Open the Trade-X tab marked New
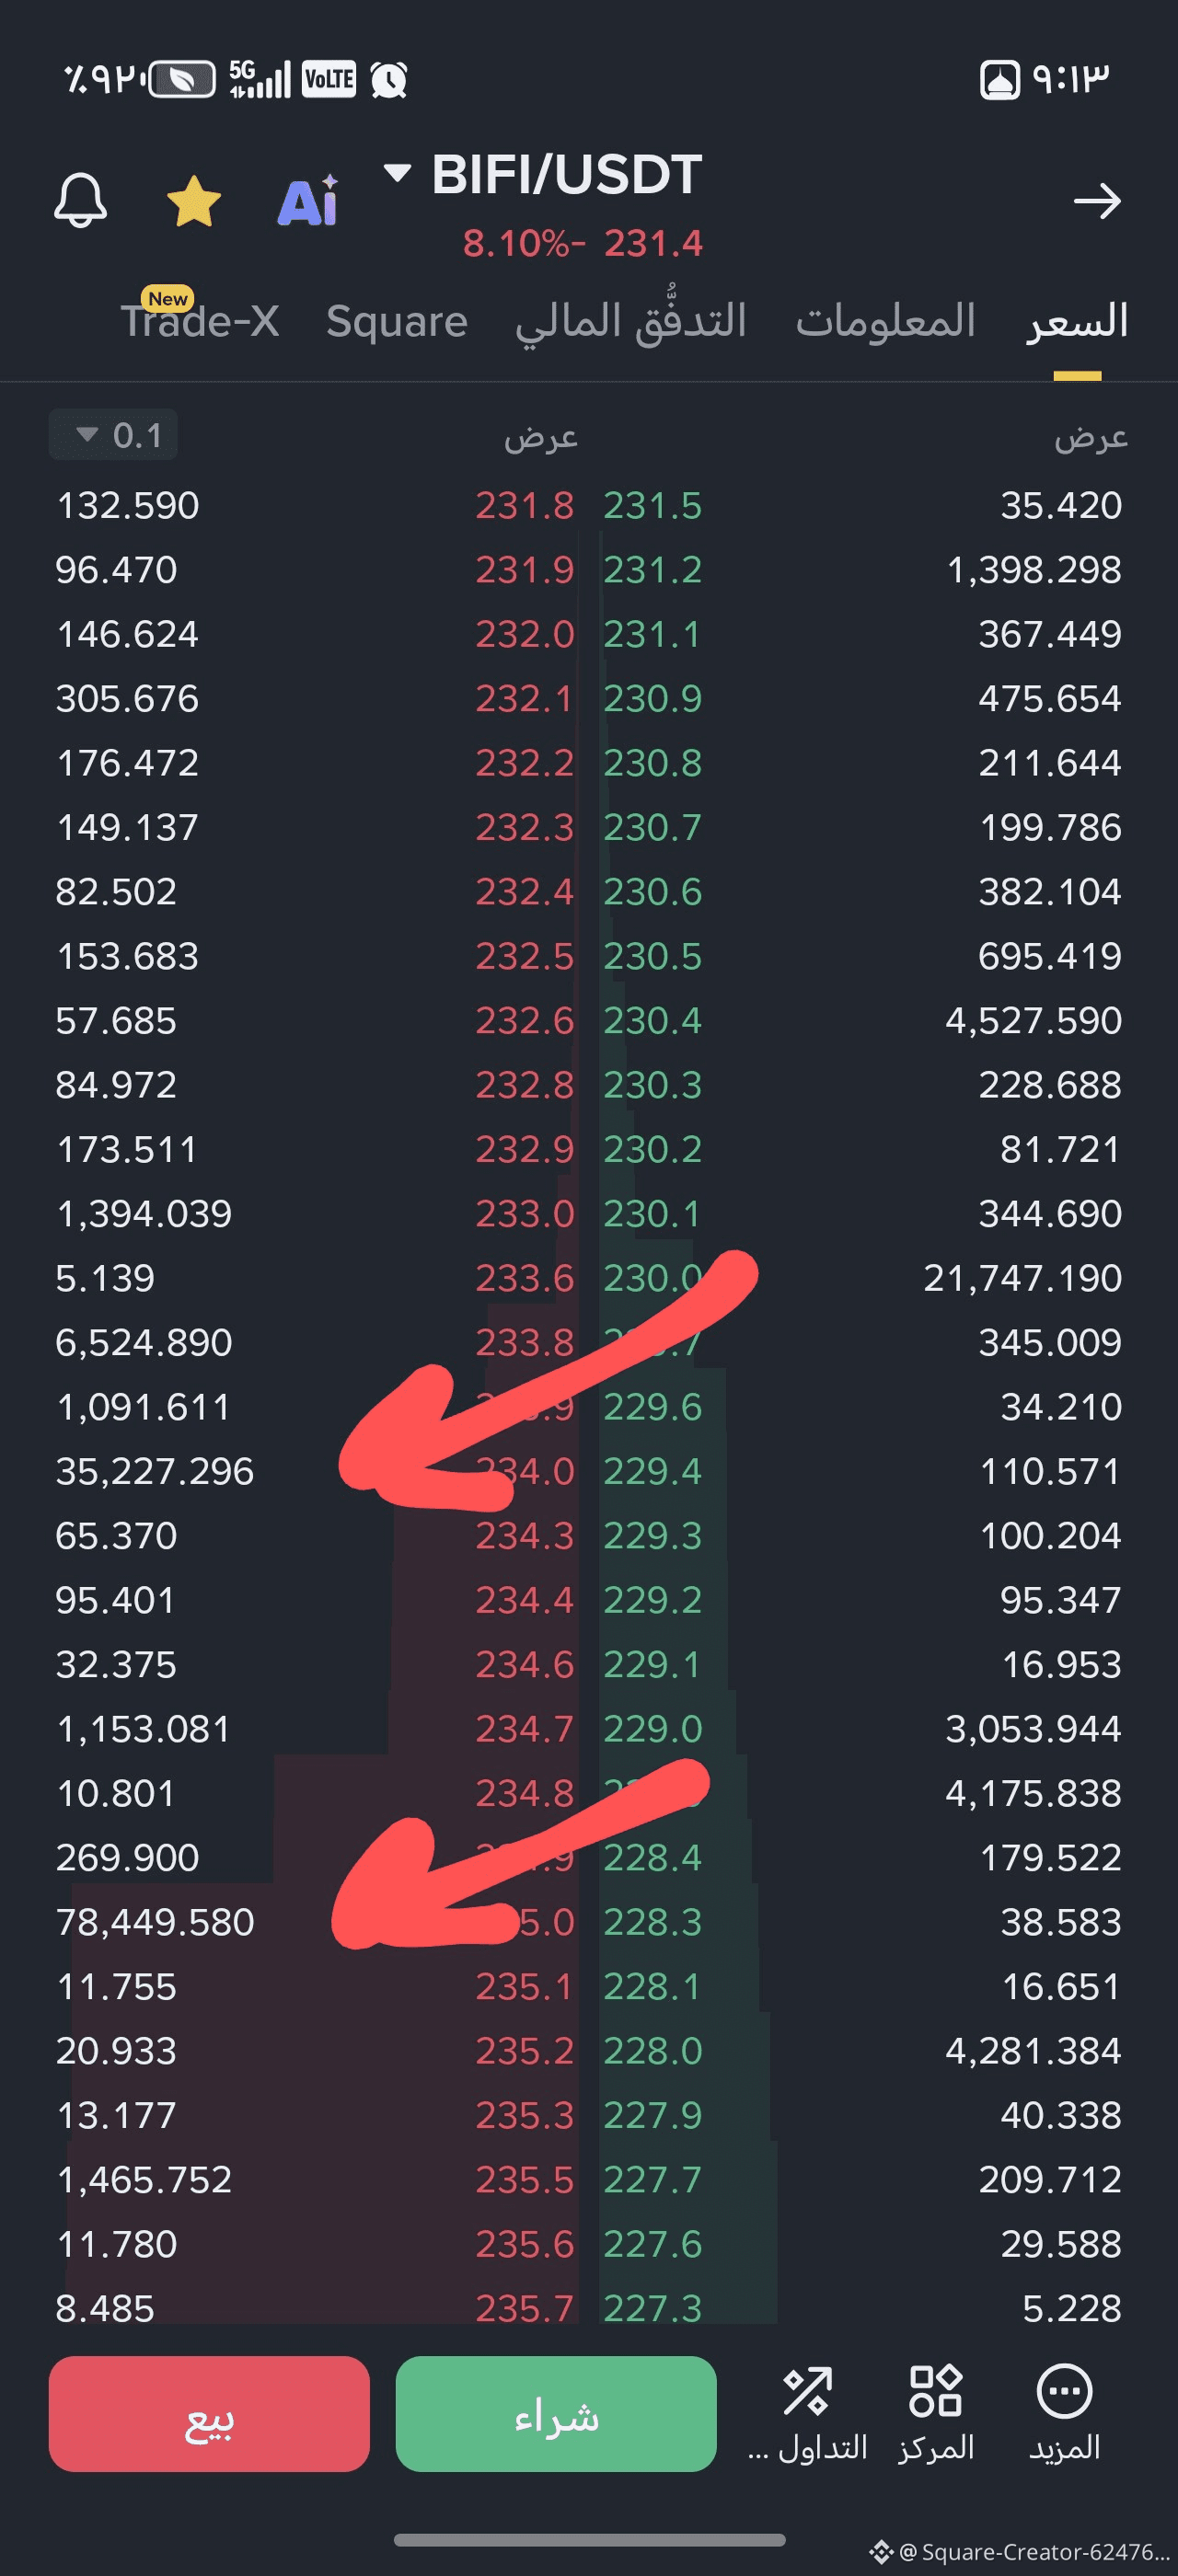 (x=200, y=321)
